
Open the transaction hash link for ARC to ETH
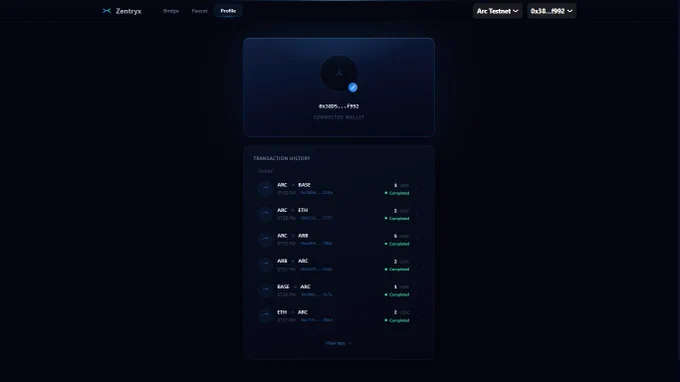tap(317, 218)
